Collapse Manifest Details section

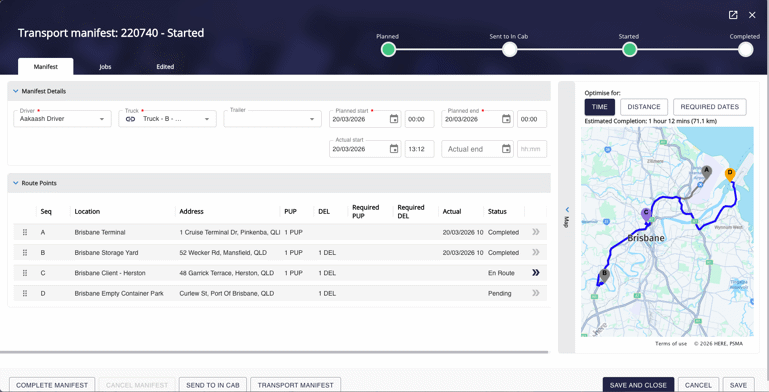click(16, 91)
